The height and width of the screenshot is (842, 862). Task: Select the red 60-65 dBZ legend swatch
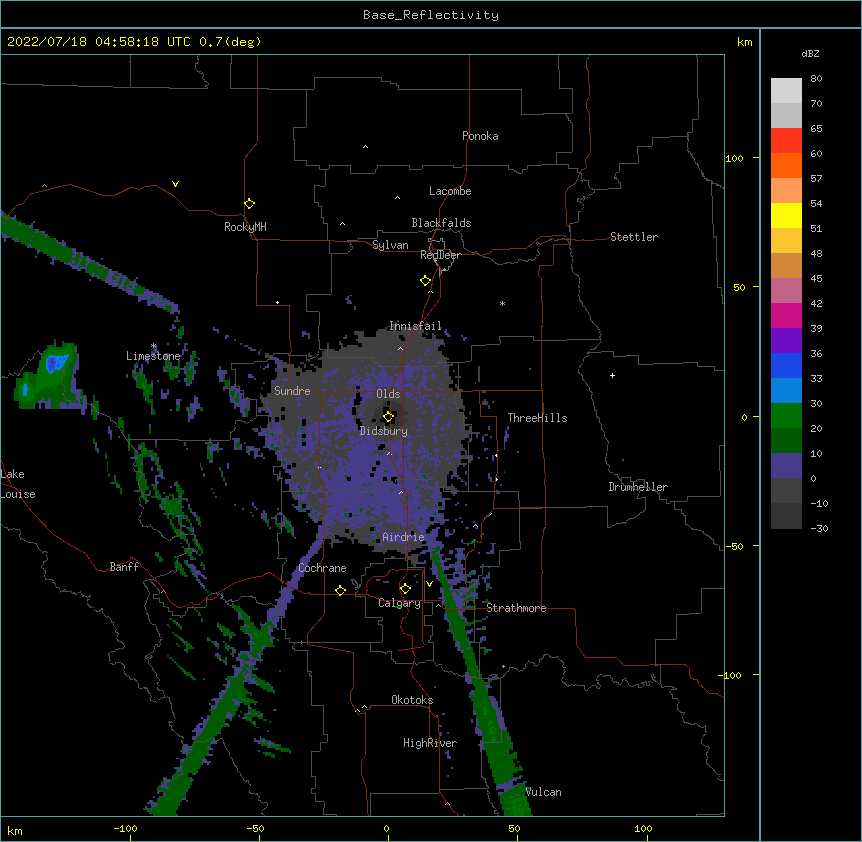tap(786, 140)
